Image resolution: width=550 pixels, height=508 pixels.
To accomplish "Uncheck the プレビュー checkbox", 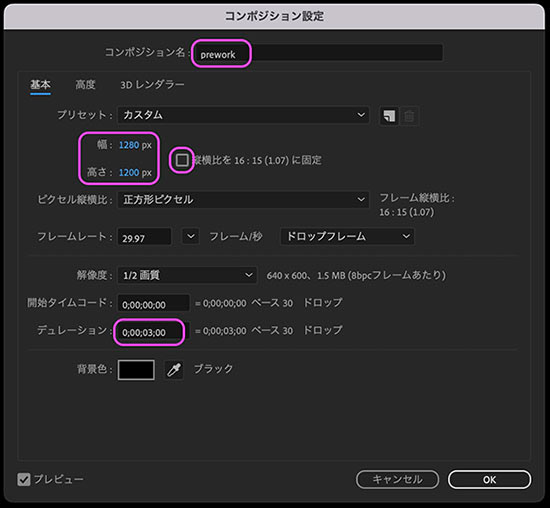I will pyautogui.click(x=24, y=479).
